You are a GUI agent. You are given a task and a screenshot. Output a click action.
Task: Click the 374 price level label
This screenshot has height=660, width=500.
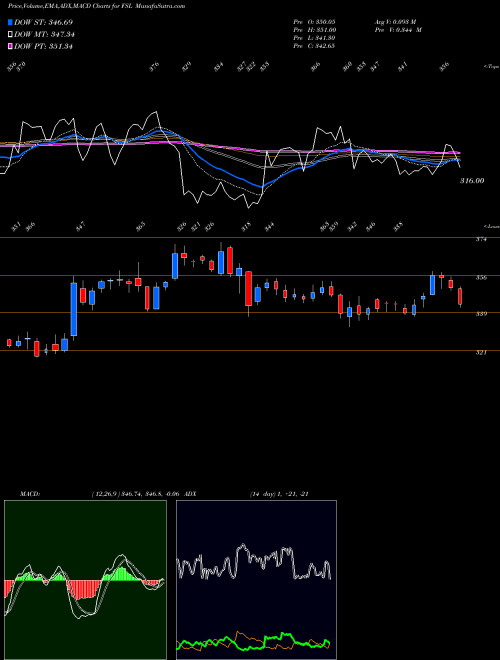pyautogui.click(x=481, y=240)
